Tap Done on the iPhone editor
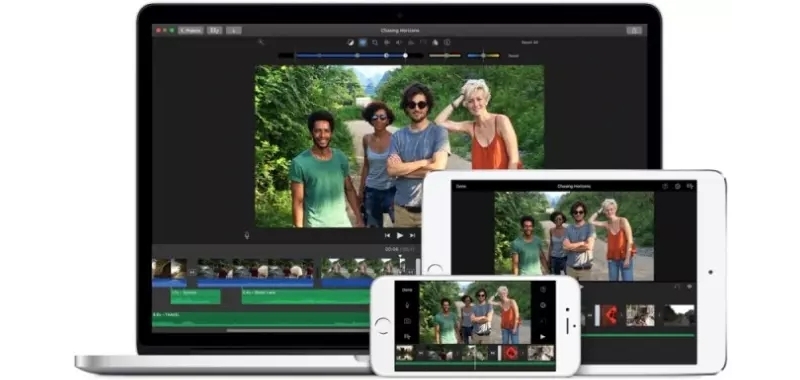Viewport: 800px width, 380px height. [x=407, y=290]
